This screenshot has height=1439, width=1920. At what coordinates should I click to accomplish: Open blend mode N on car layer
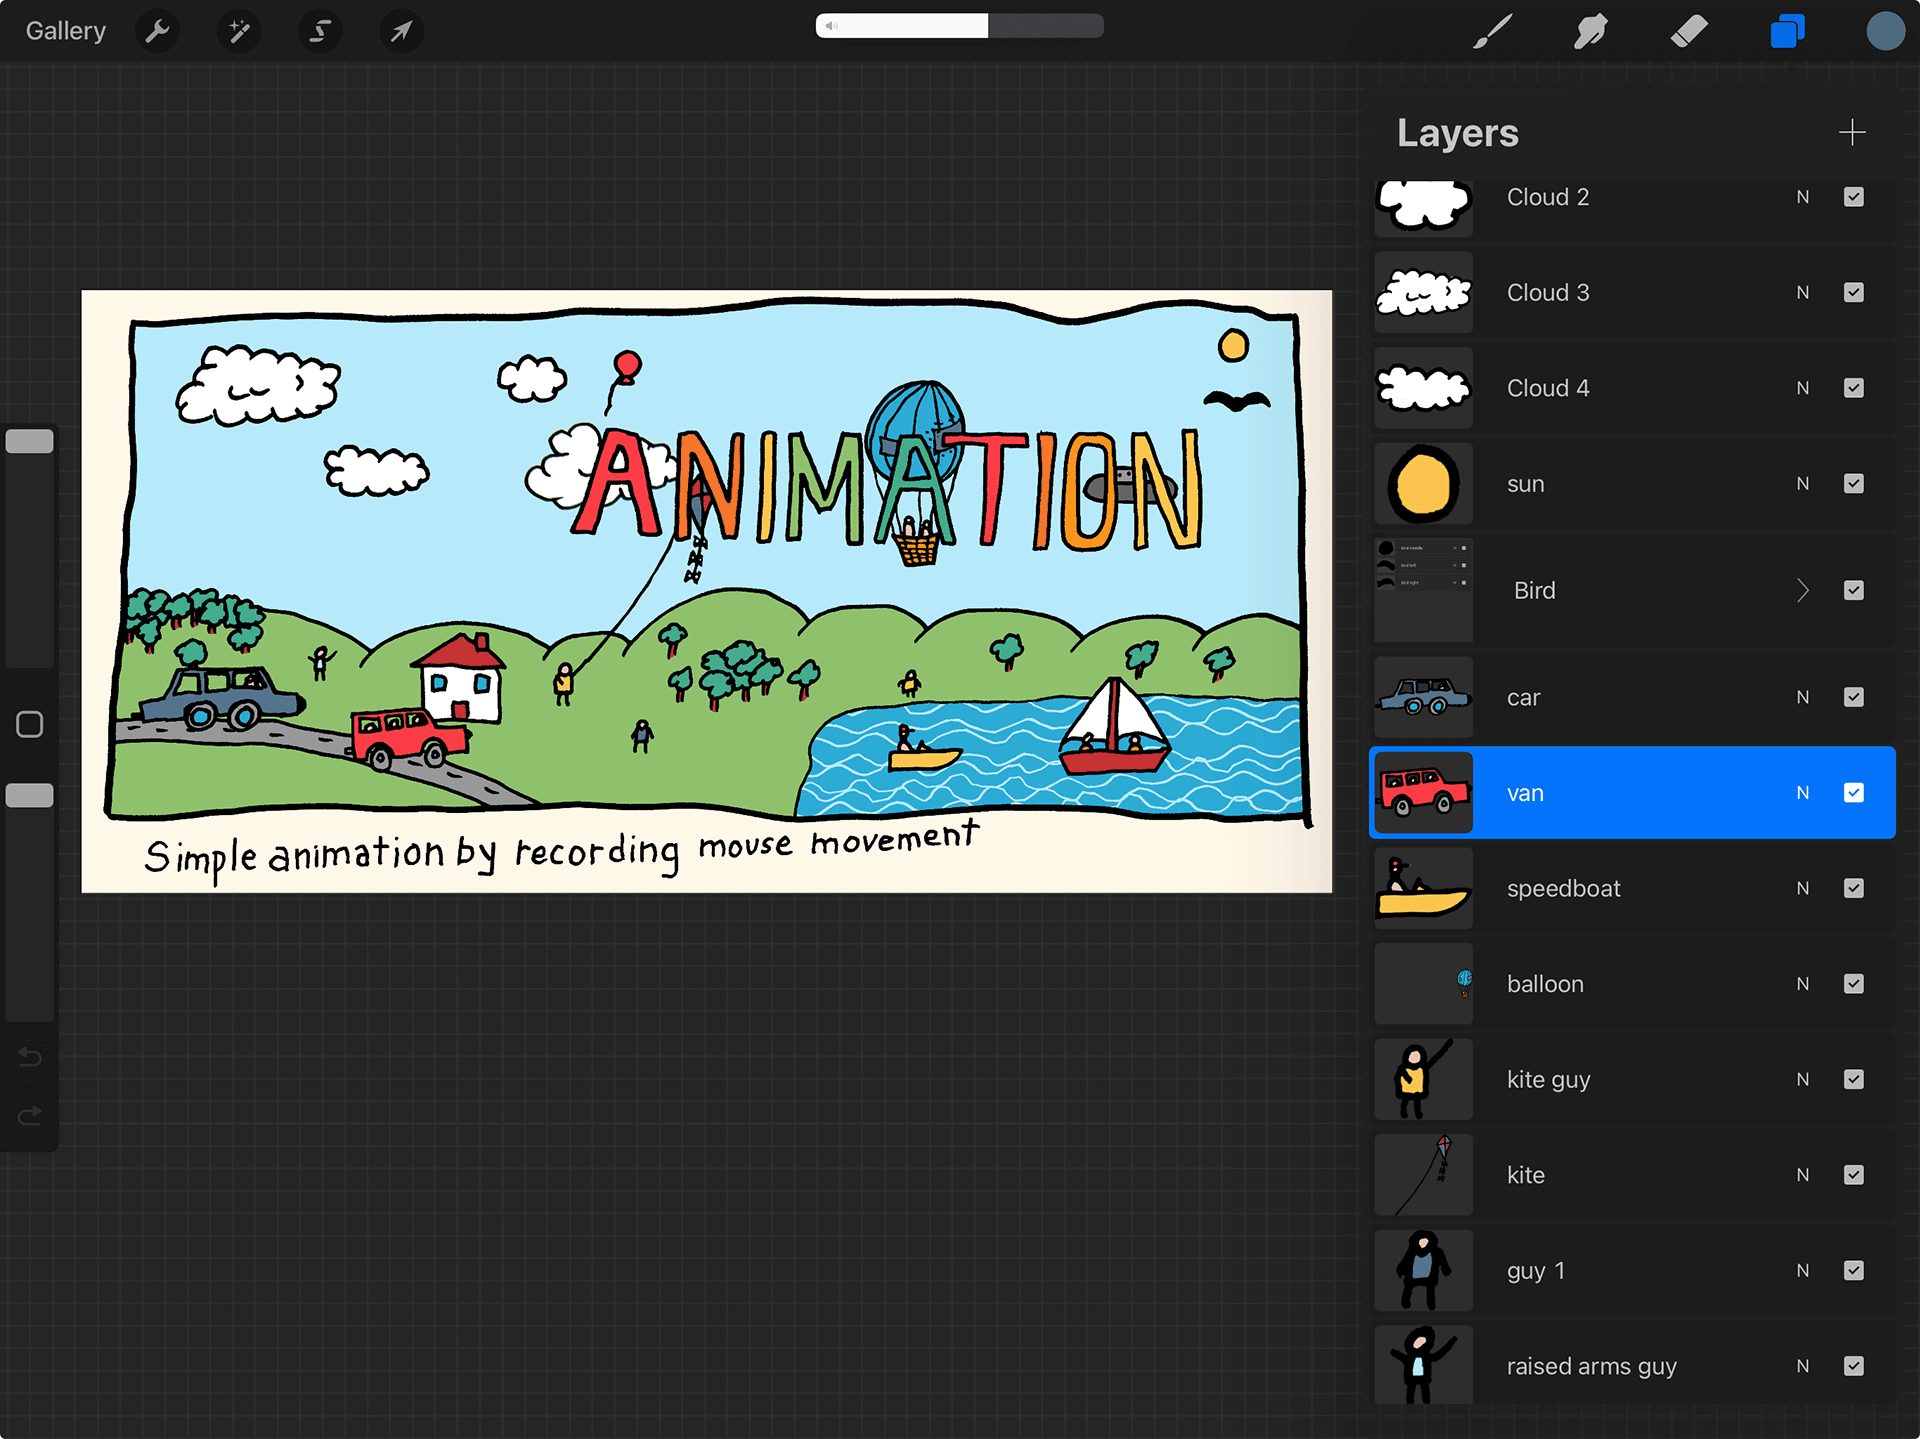point(1802,697)
